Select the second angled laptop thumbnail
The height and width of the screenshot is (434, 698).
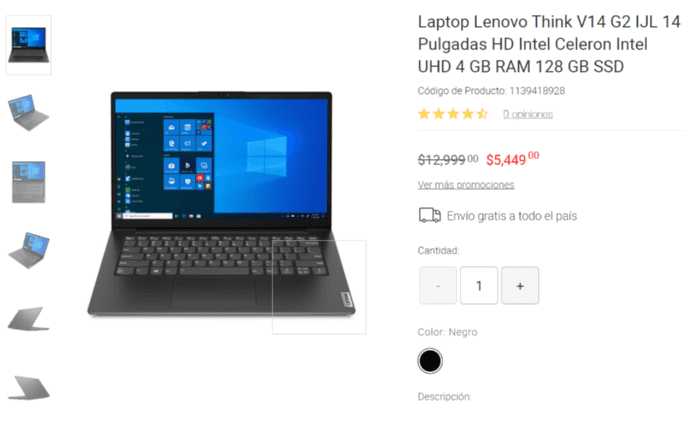[x=28, y=112]
